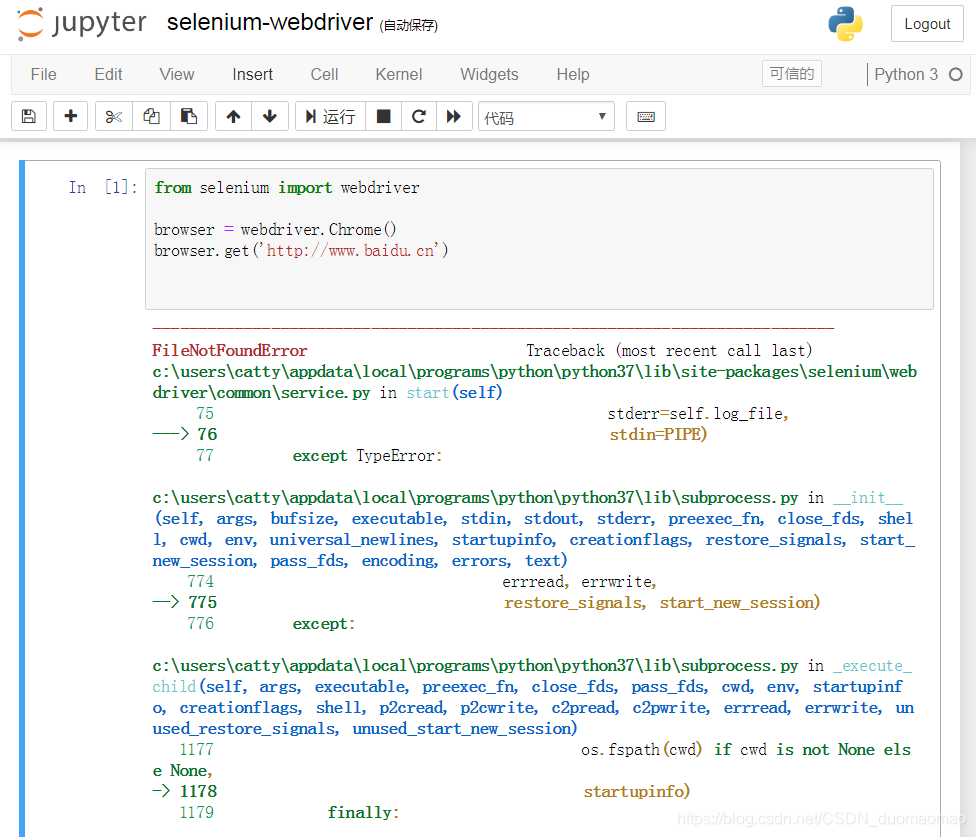The image size is (976, 837).
Task: Open the command palette keyboard icon
Action: click(645, 116)
